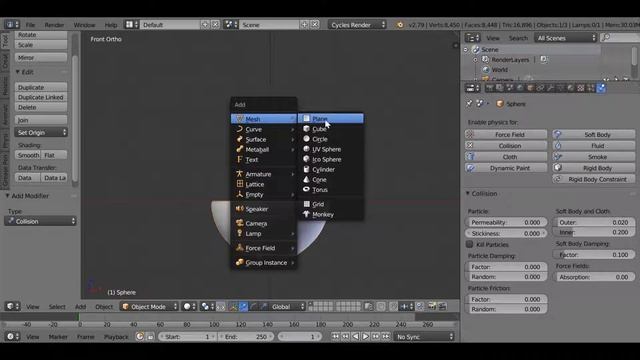The image size is (640, 360).
Task: Click the Force Field physics button
Action: coord(506,135)
